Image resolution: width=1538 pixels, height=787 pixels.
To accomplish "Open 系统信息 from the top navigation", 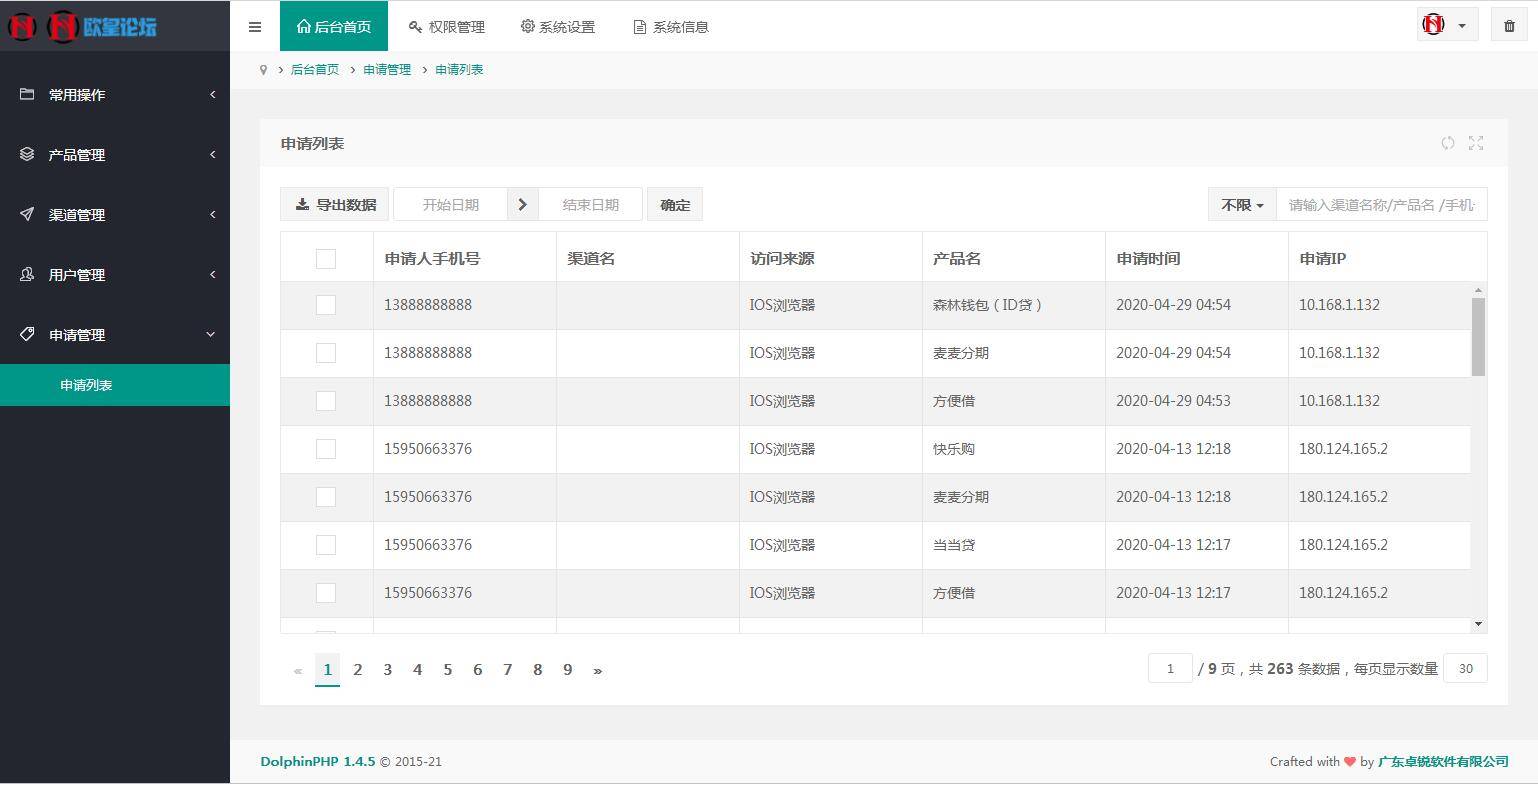I will (670, 27).
